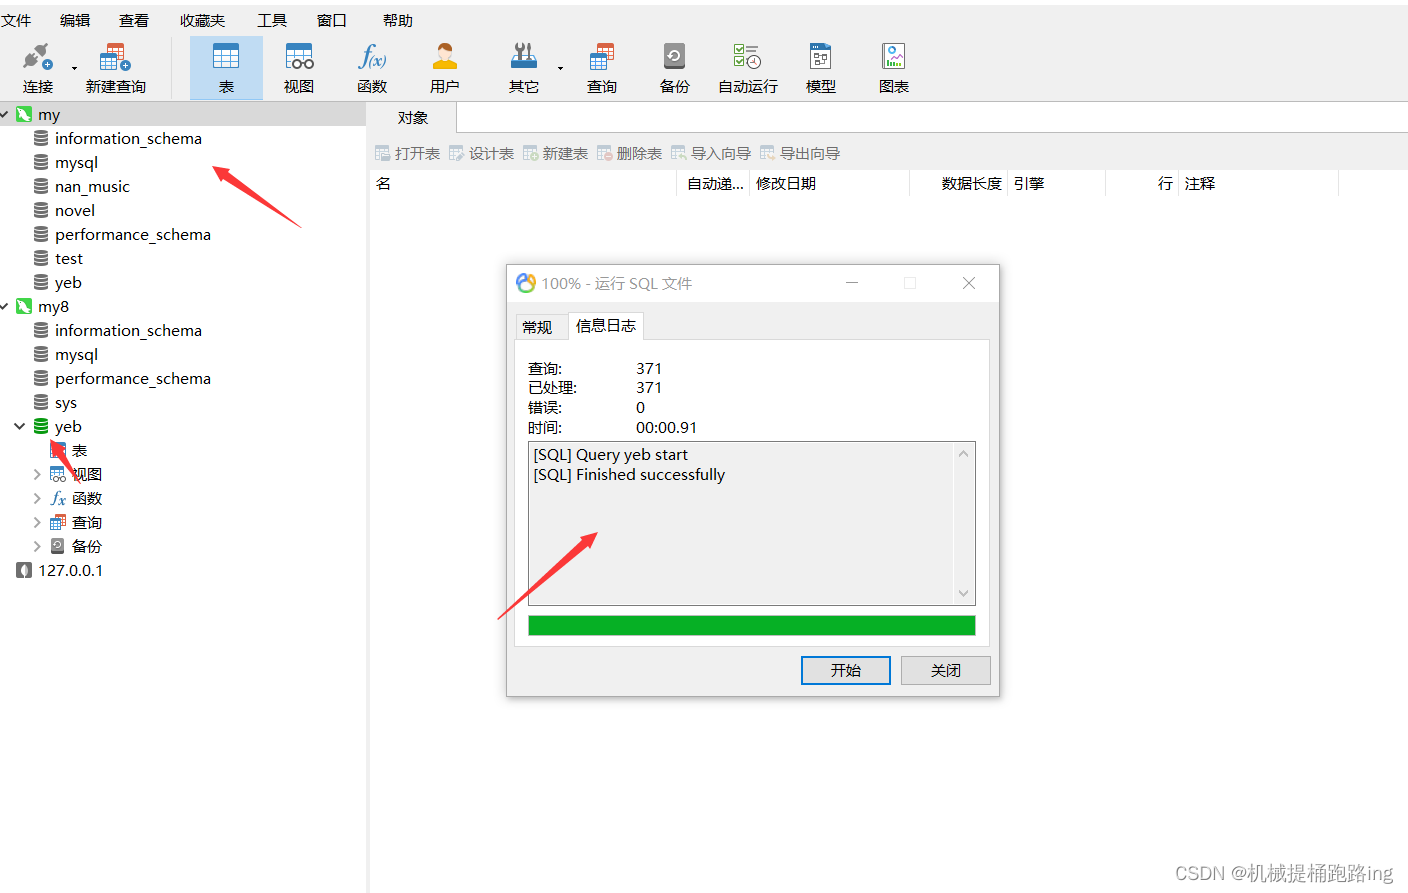This screenshot has width=1408, height=893.
Task: Click 设计表 design table action
Action: point(482,153)
